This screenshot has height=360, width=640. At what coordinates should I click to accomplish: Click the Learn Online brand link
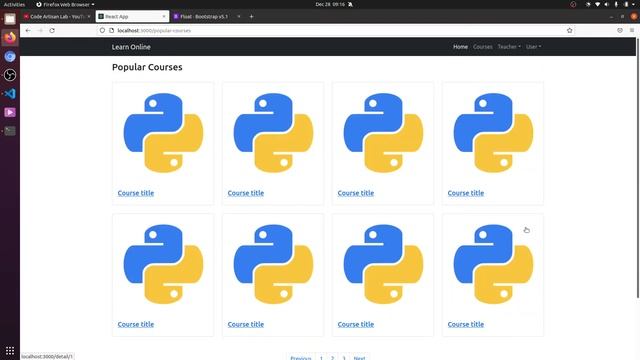click(x=131, y=47)
